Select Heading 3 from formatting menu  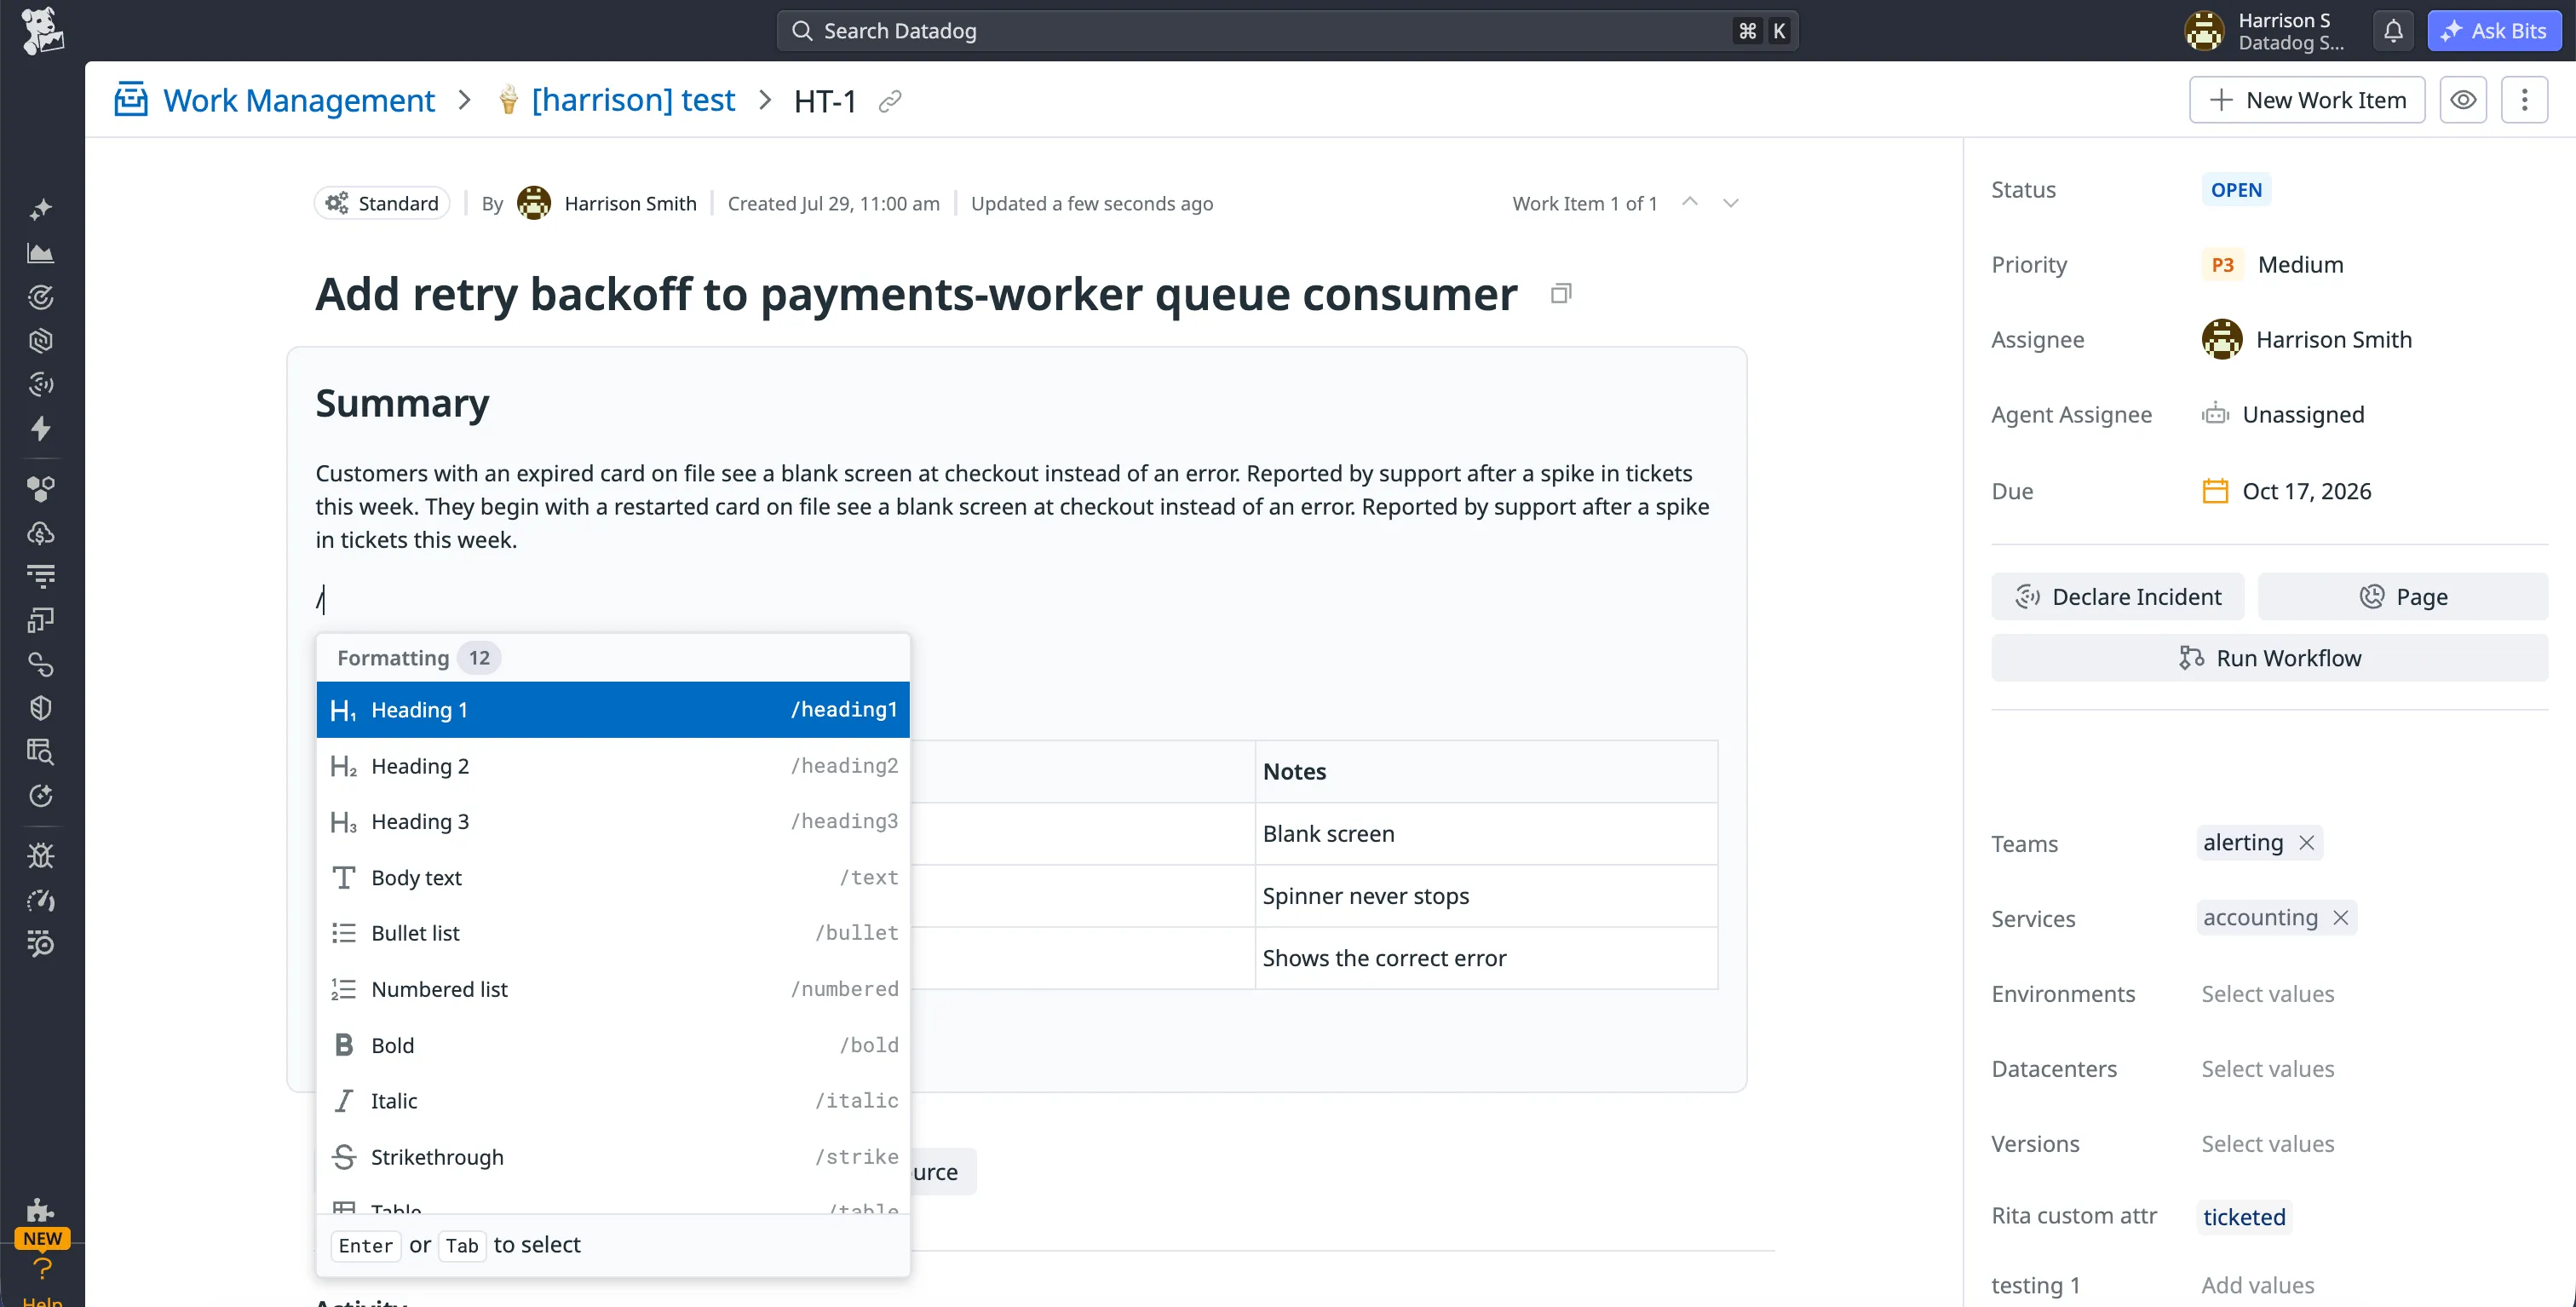(x=613, y=822)
